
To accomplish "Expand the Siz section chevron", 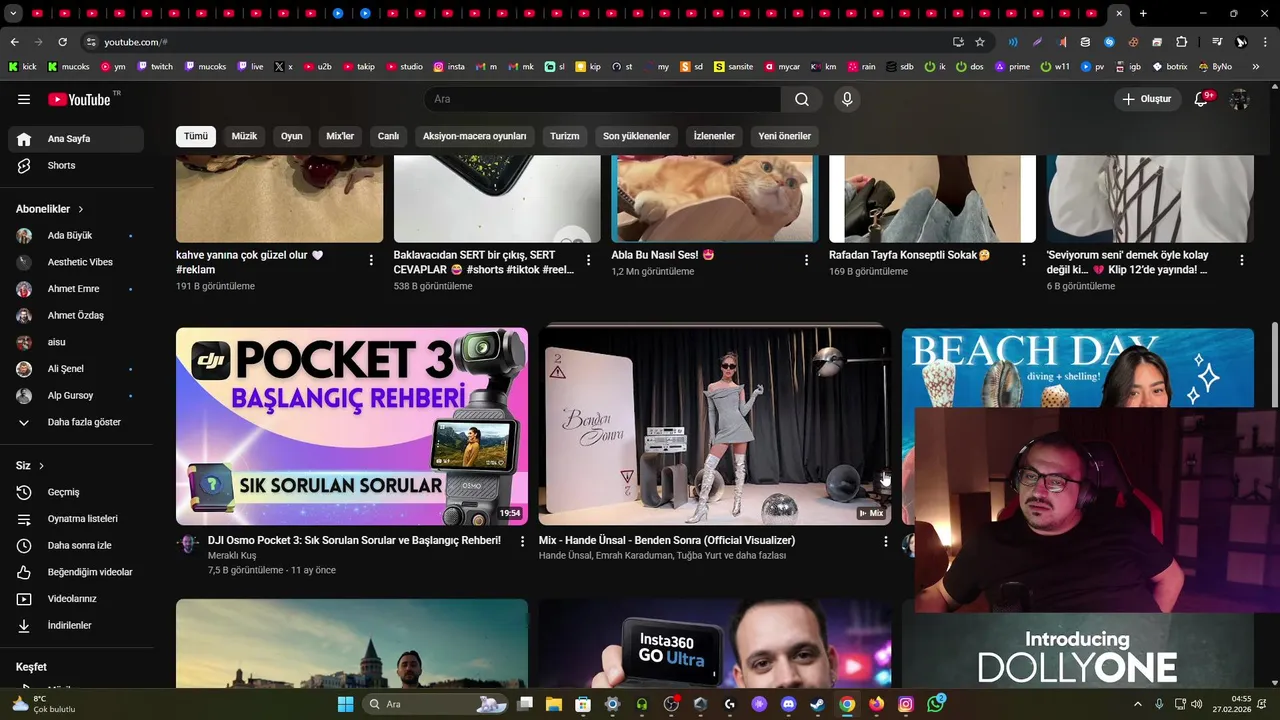I will pos(41,466).
